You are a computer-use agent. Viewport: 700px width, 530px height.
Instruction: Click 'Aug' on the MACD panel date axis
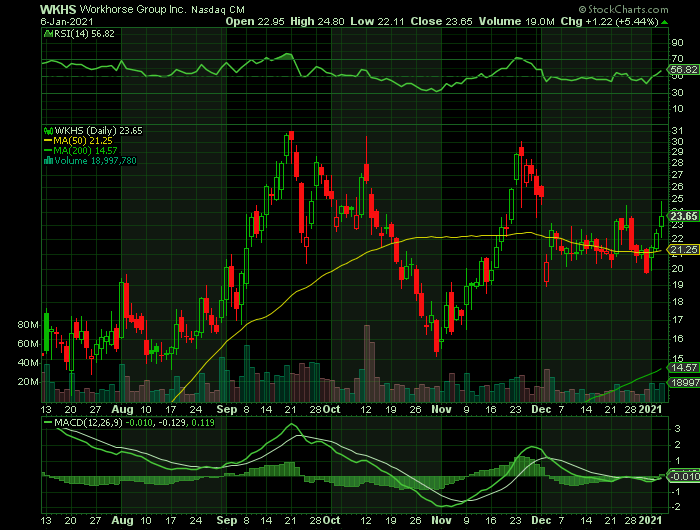(122, 521)
